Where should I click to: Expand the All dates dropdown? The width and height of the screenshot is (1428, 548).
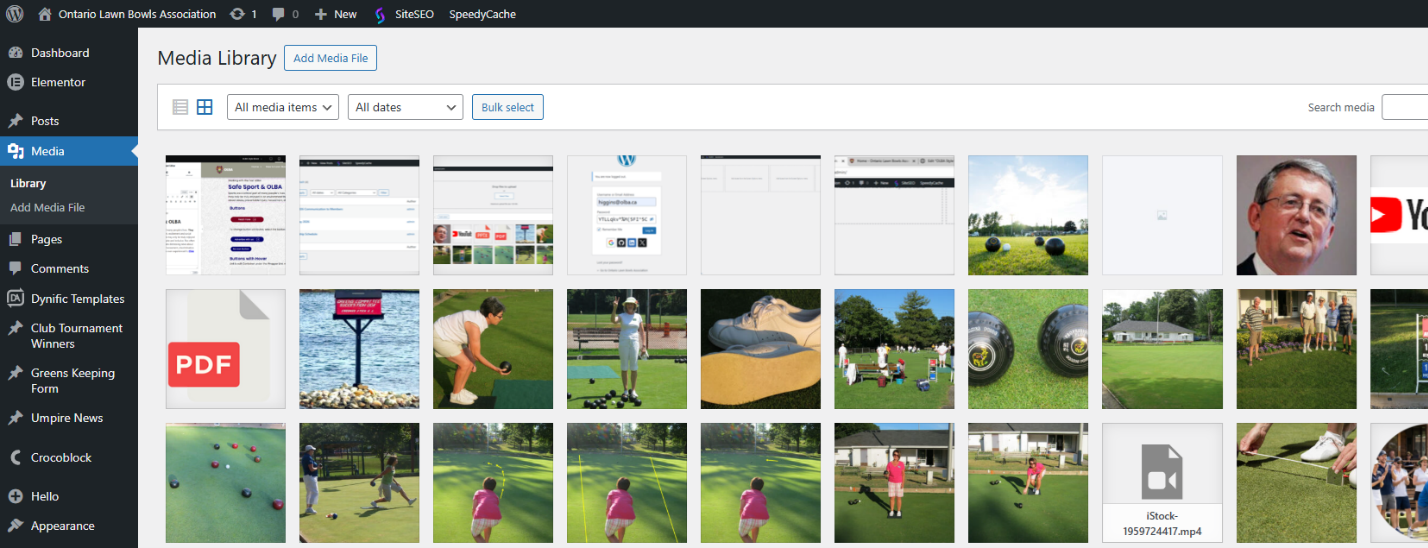pos(405,107)
